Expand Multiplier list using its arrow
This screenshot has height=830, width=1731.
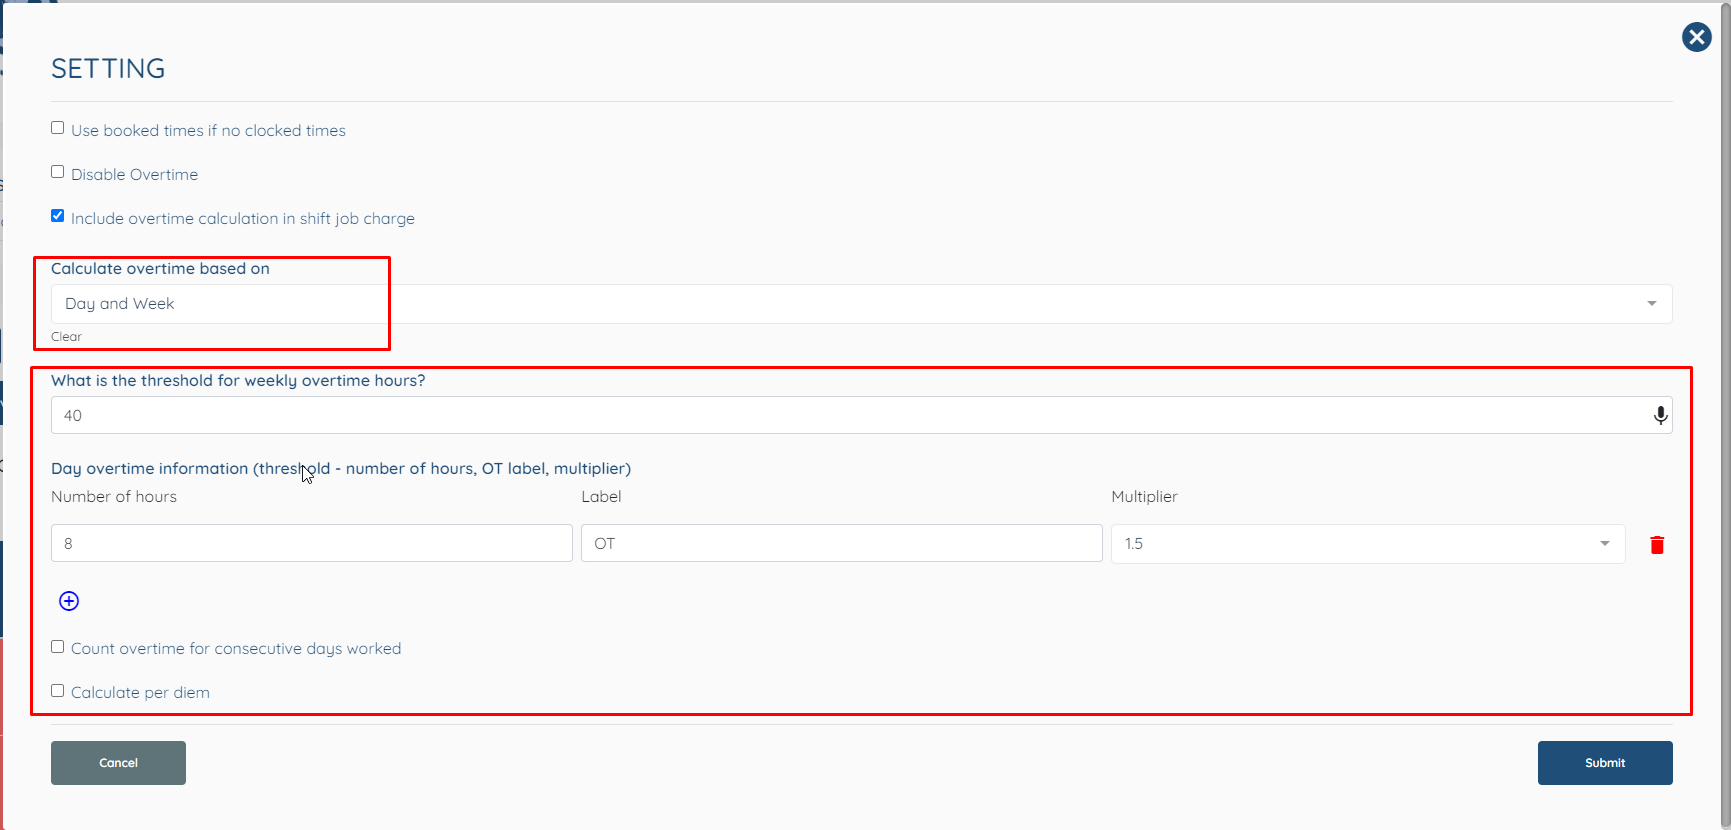(1604, 544)
